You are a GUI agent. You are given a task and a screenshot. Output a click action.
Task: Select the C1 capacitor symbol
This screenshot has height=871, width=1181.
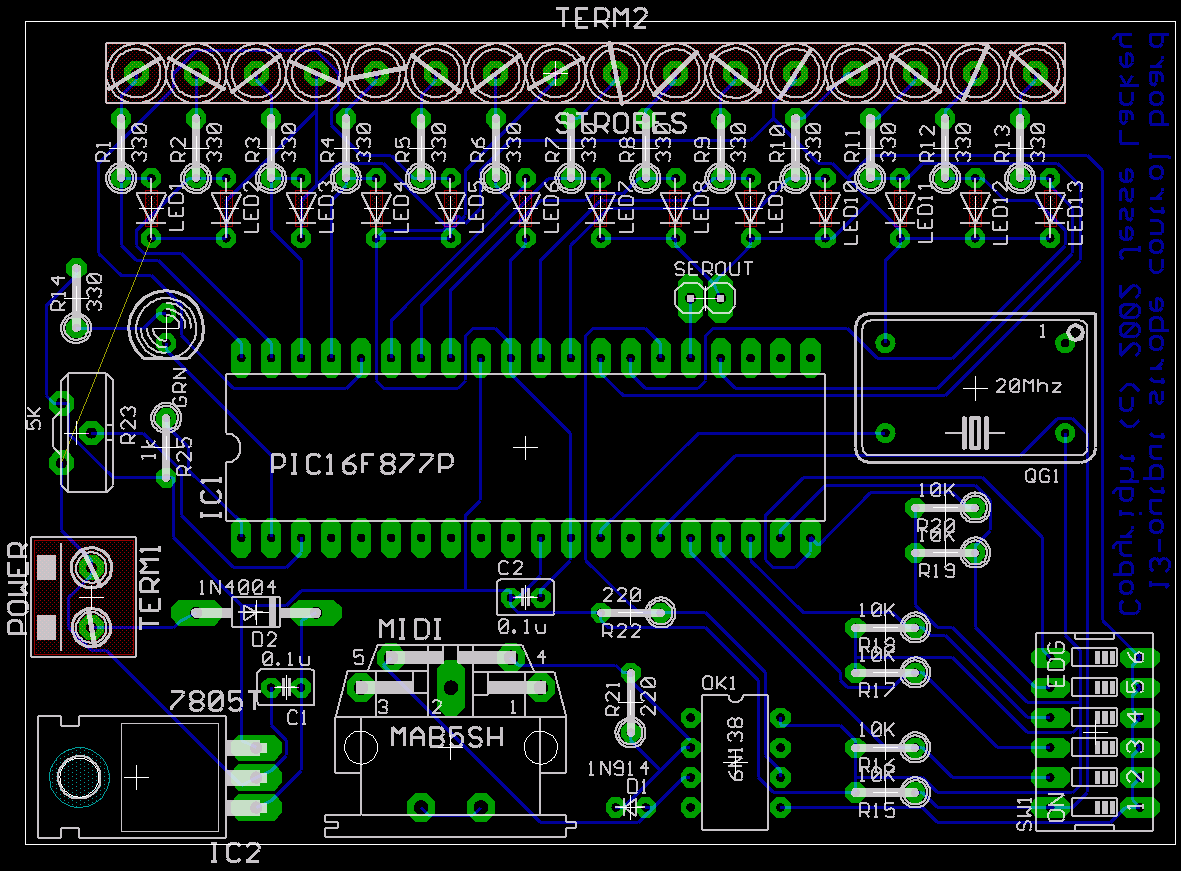point(285,686)
